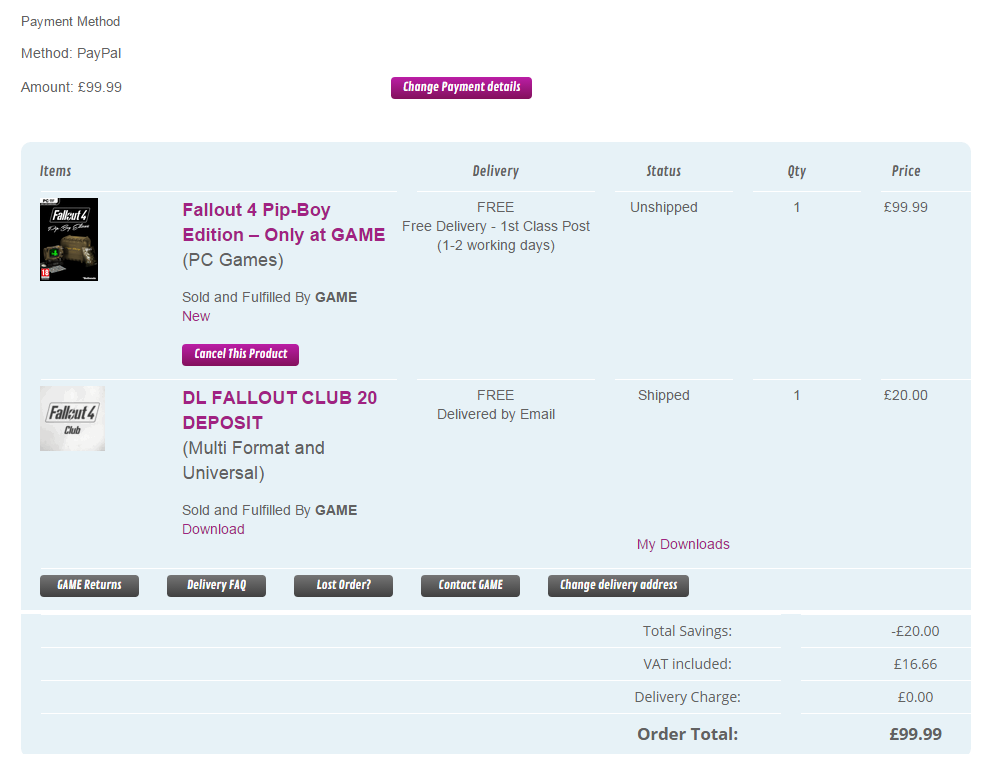991x766 pixels.
Task: Select the VAT included £16.66 amount
Action: pyautogui.click(x=915, y=664)
